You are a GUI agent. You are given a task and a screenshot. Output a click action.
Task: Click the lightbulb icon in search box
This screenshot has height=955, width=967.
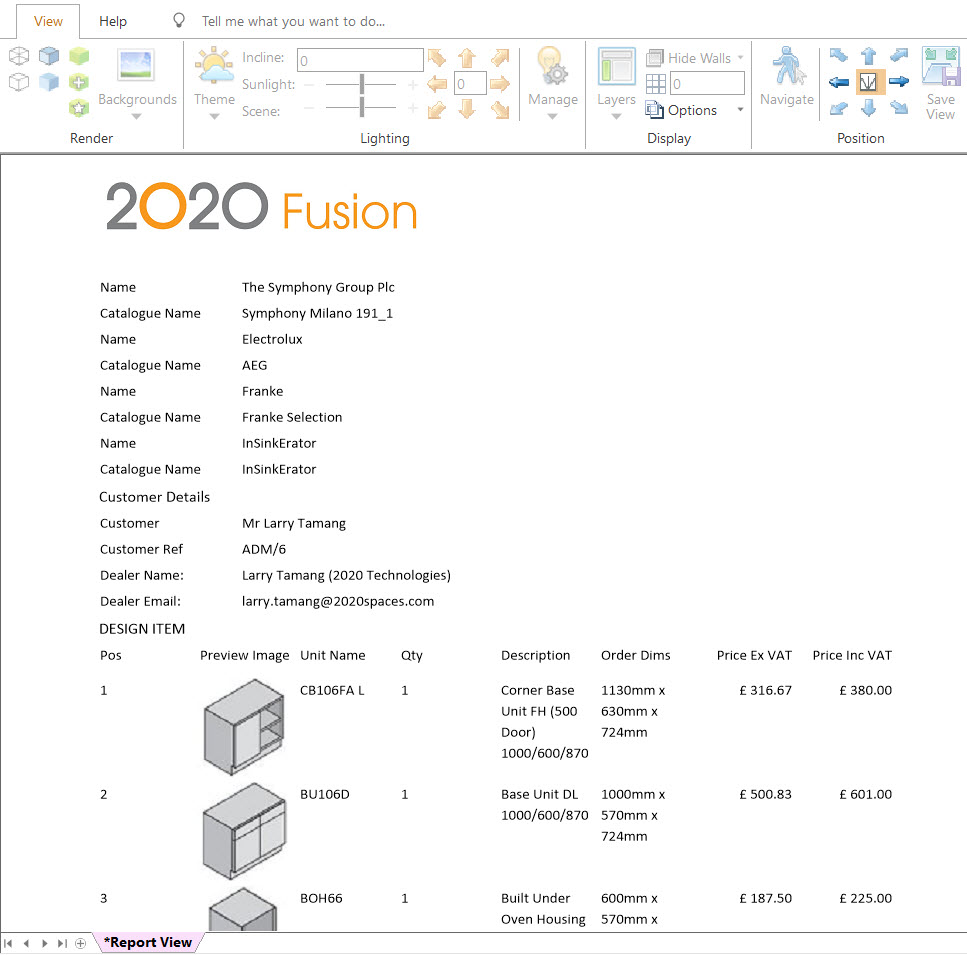(x=179, y=20)
